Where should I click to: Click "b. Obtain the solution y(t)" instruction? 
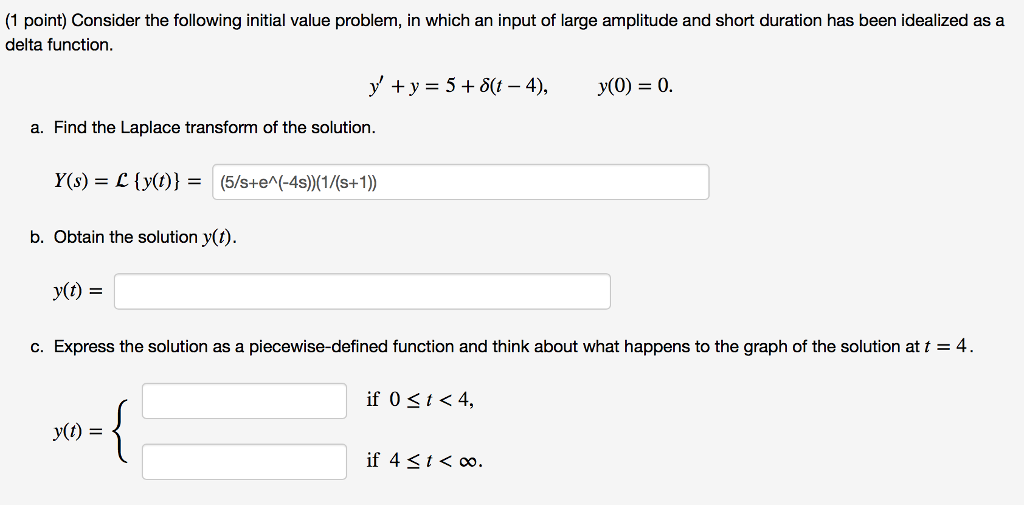pyautogui.click(x=133, y=237)
